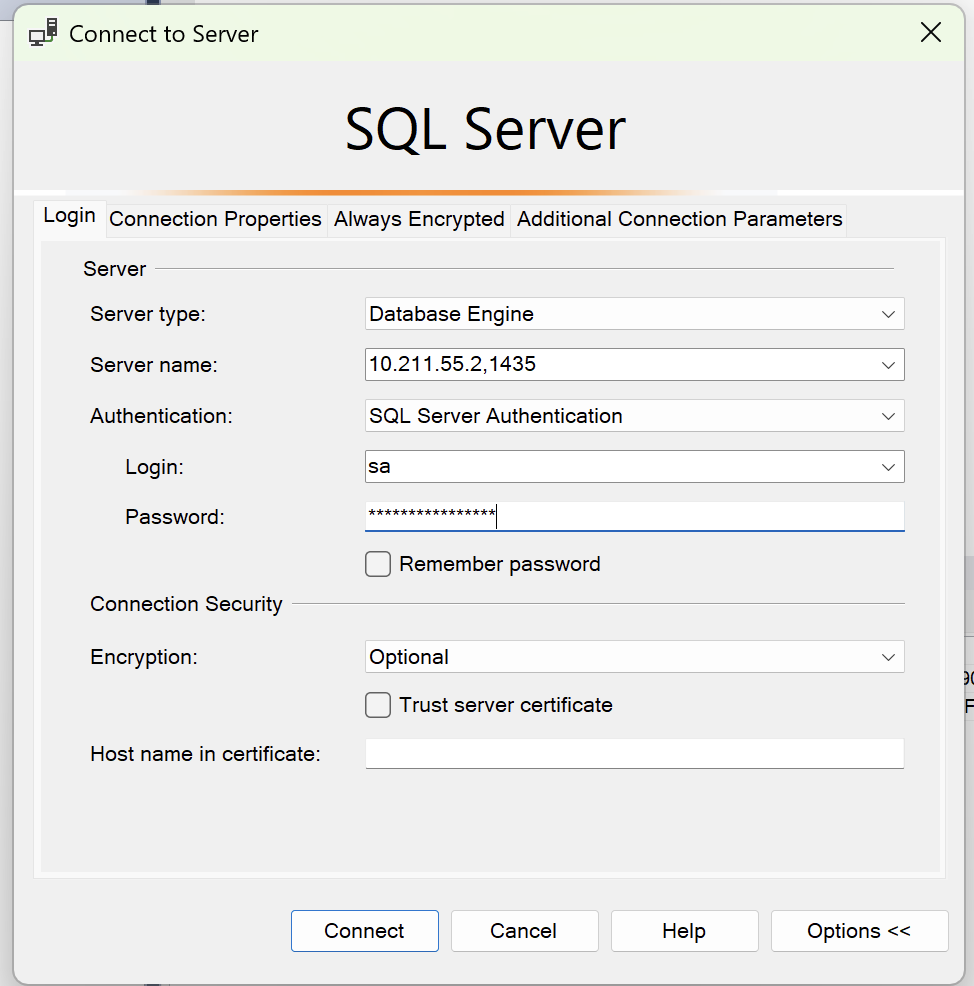Click the Connect to Server window icon
Image resolution: width=974 pixels, height=986 pixels.
point(43,33)
